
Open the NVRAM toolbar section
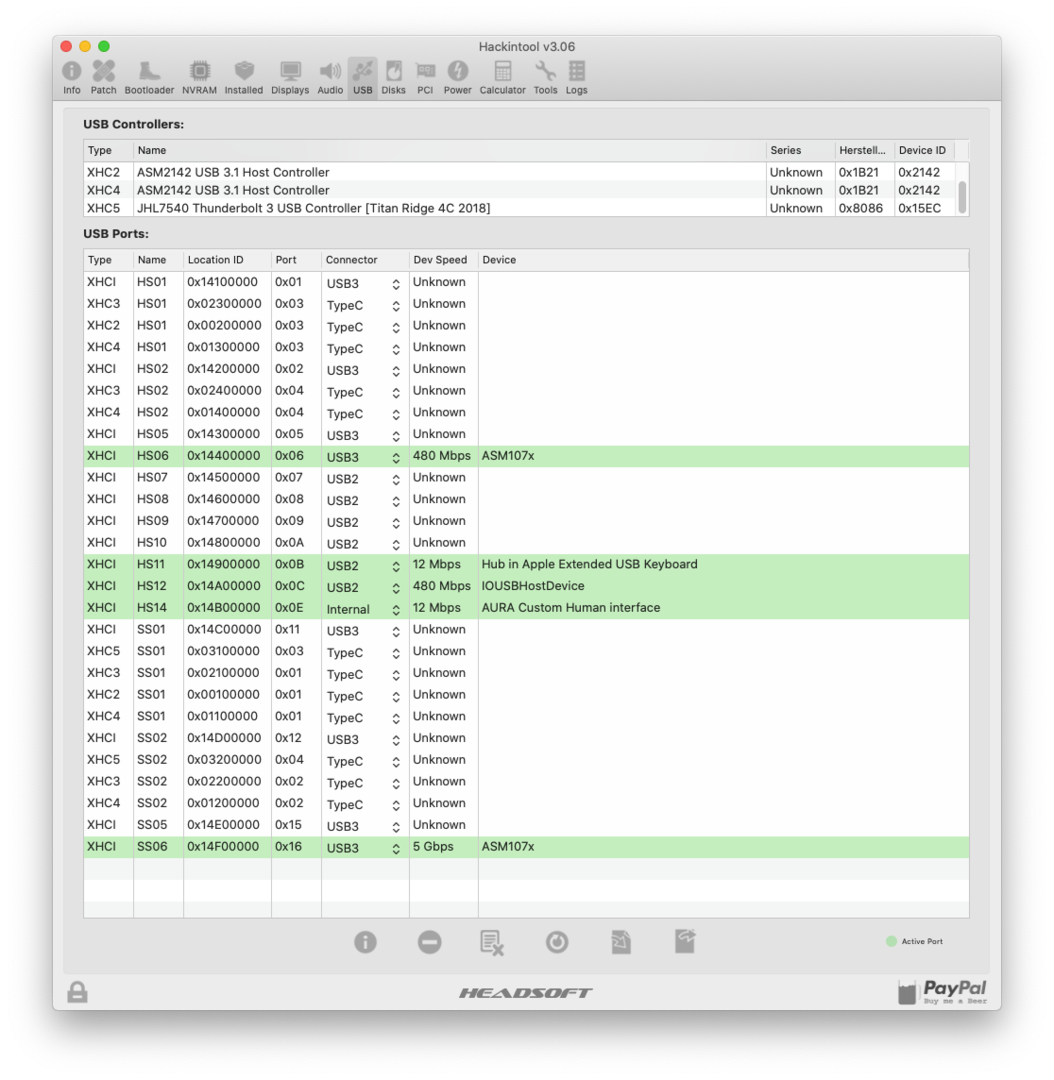tap(199, 78)
